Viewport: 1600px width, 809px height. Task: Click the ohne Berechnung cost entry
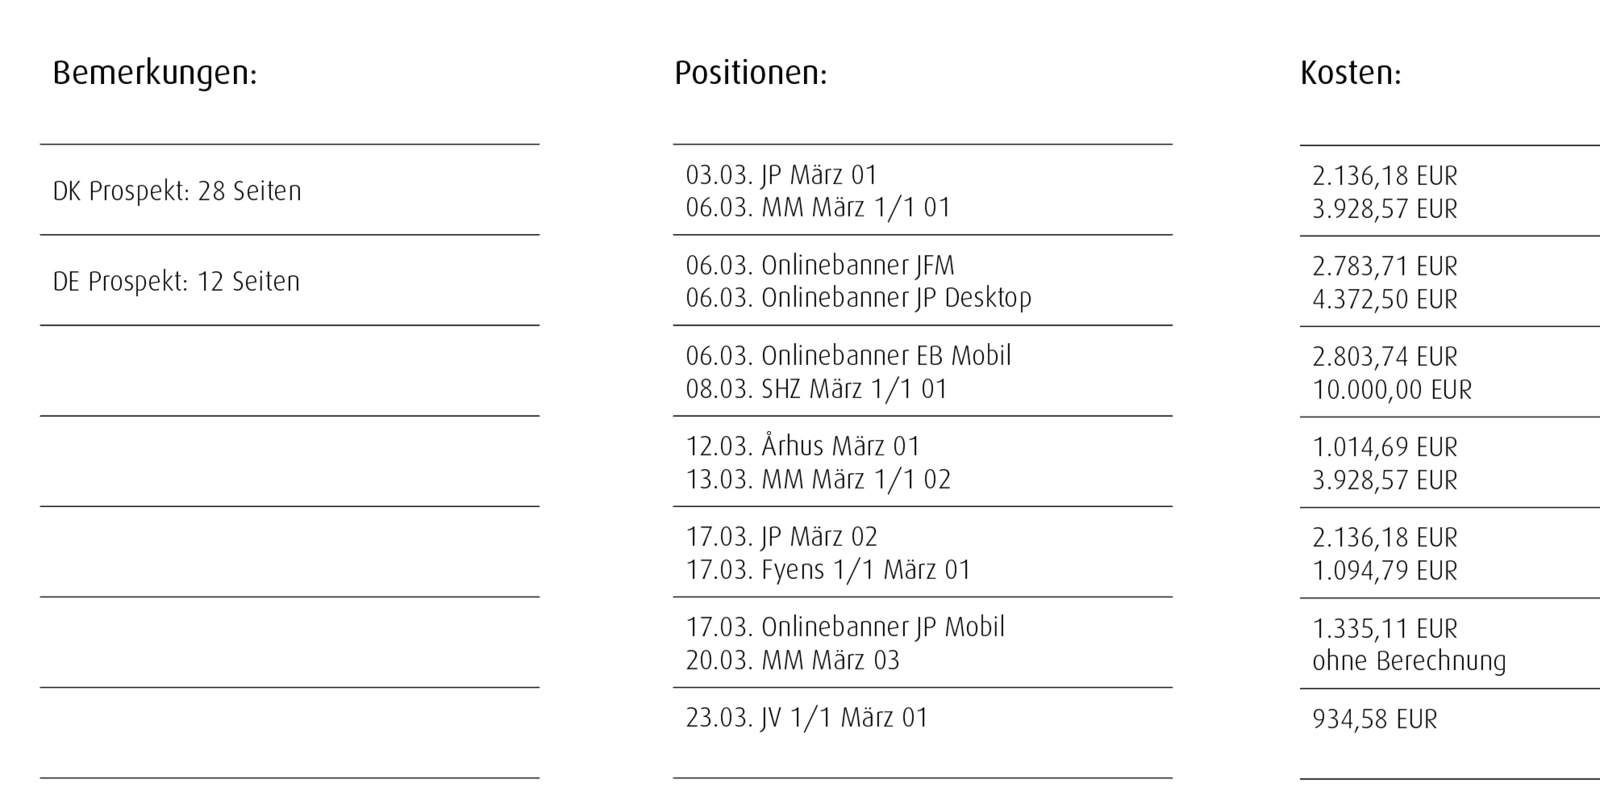point(1408,661)
